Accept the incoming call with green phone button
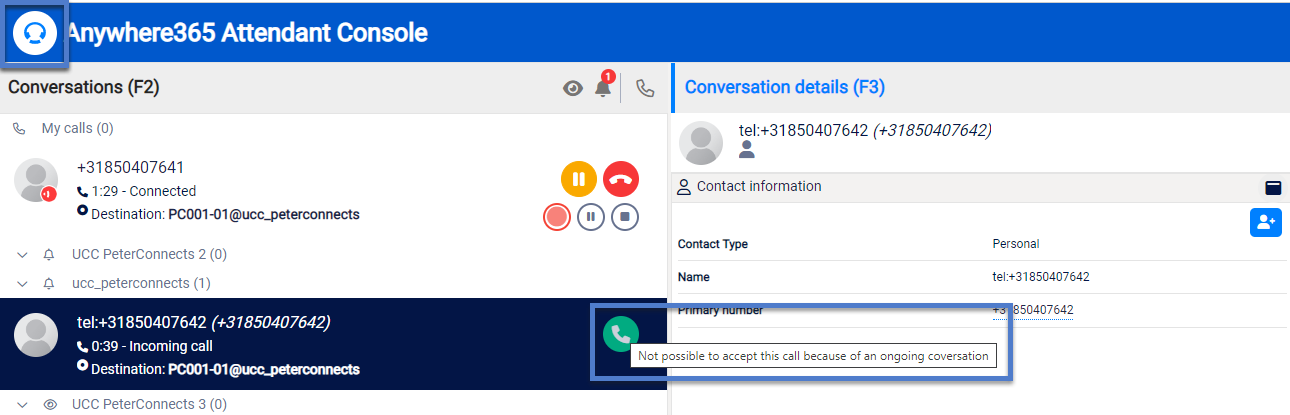1290x415 pixels. (x=621, y=334)
